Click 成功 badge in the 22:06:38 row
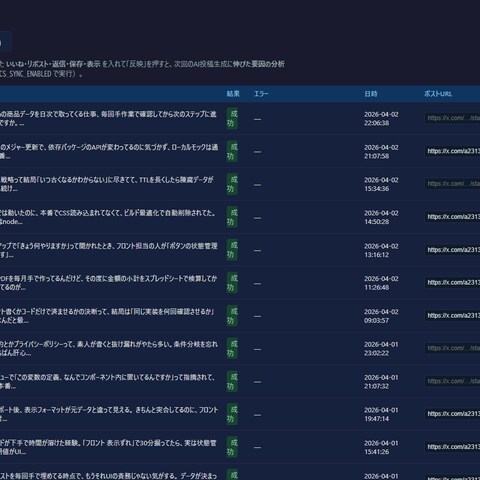The width and height of the screenshot is (480, 480). (232, 119)
